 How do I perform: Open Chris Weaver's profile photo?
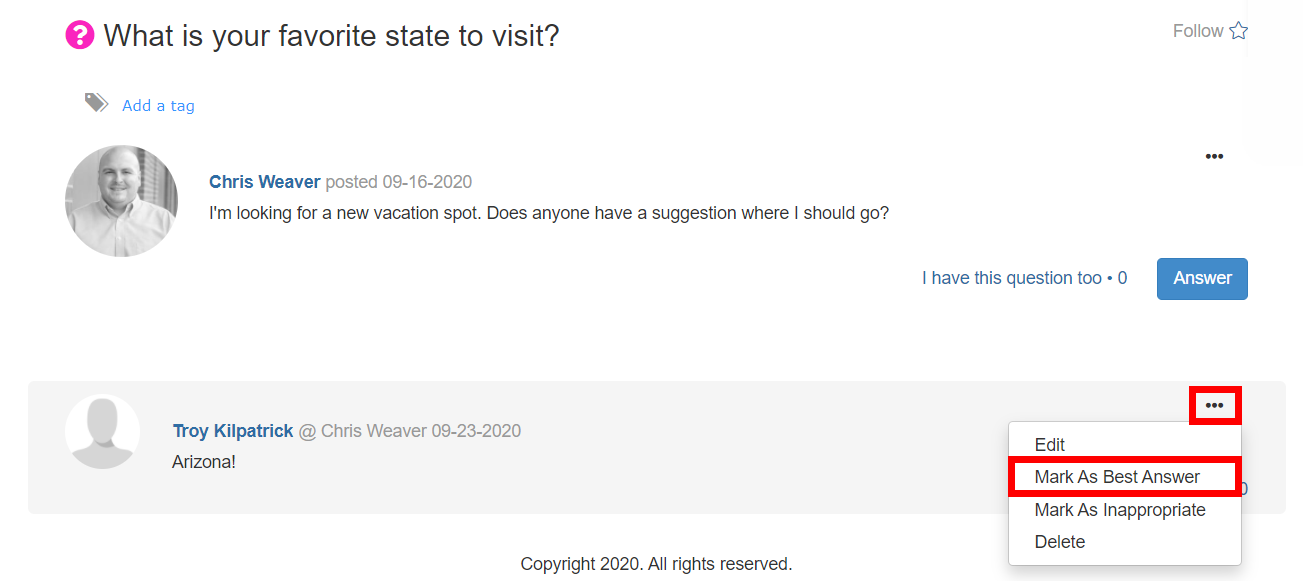coord(121,201)
